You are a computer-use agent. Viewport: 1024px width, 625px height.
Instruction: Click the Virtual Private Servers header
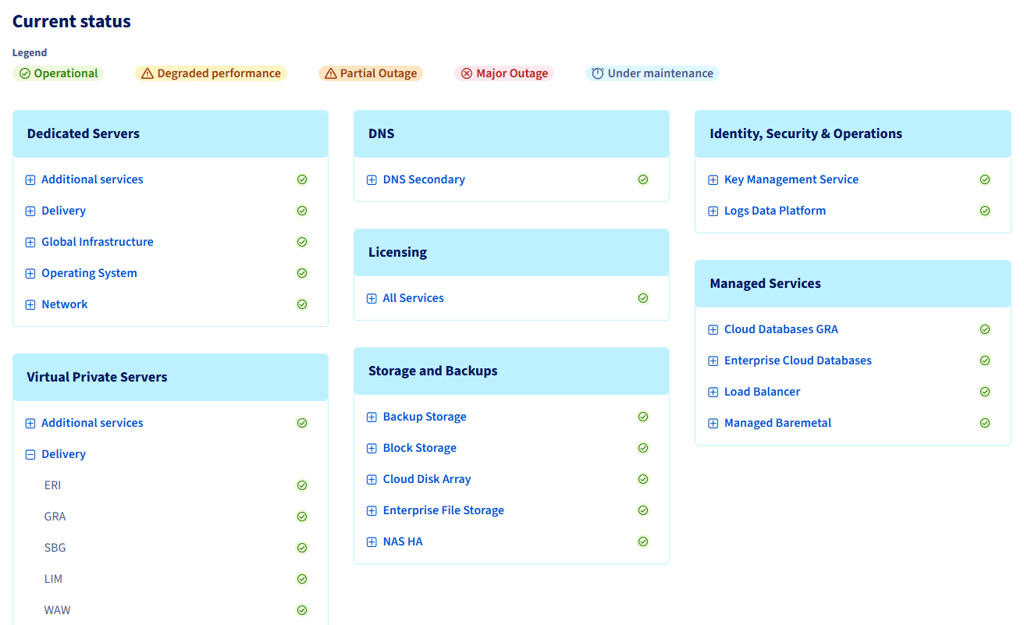coord(170,377)
